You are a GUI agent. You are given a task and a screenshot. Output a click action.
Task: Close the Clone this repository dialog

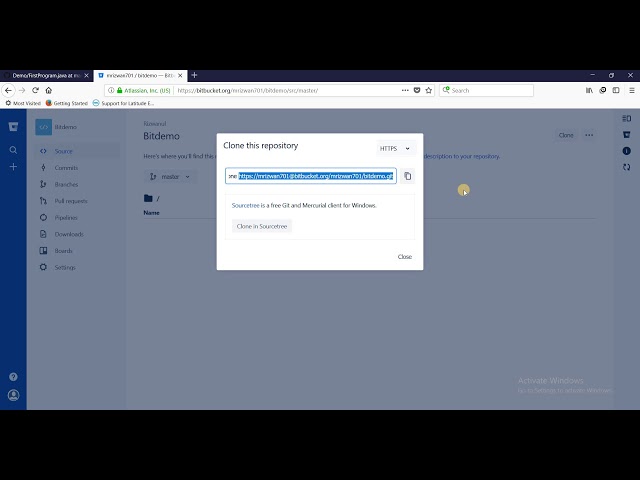coord(404,257)
